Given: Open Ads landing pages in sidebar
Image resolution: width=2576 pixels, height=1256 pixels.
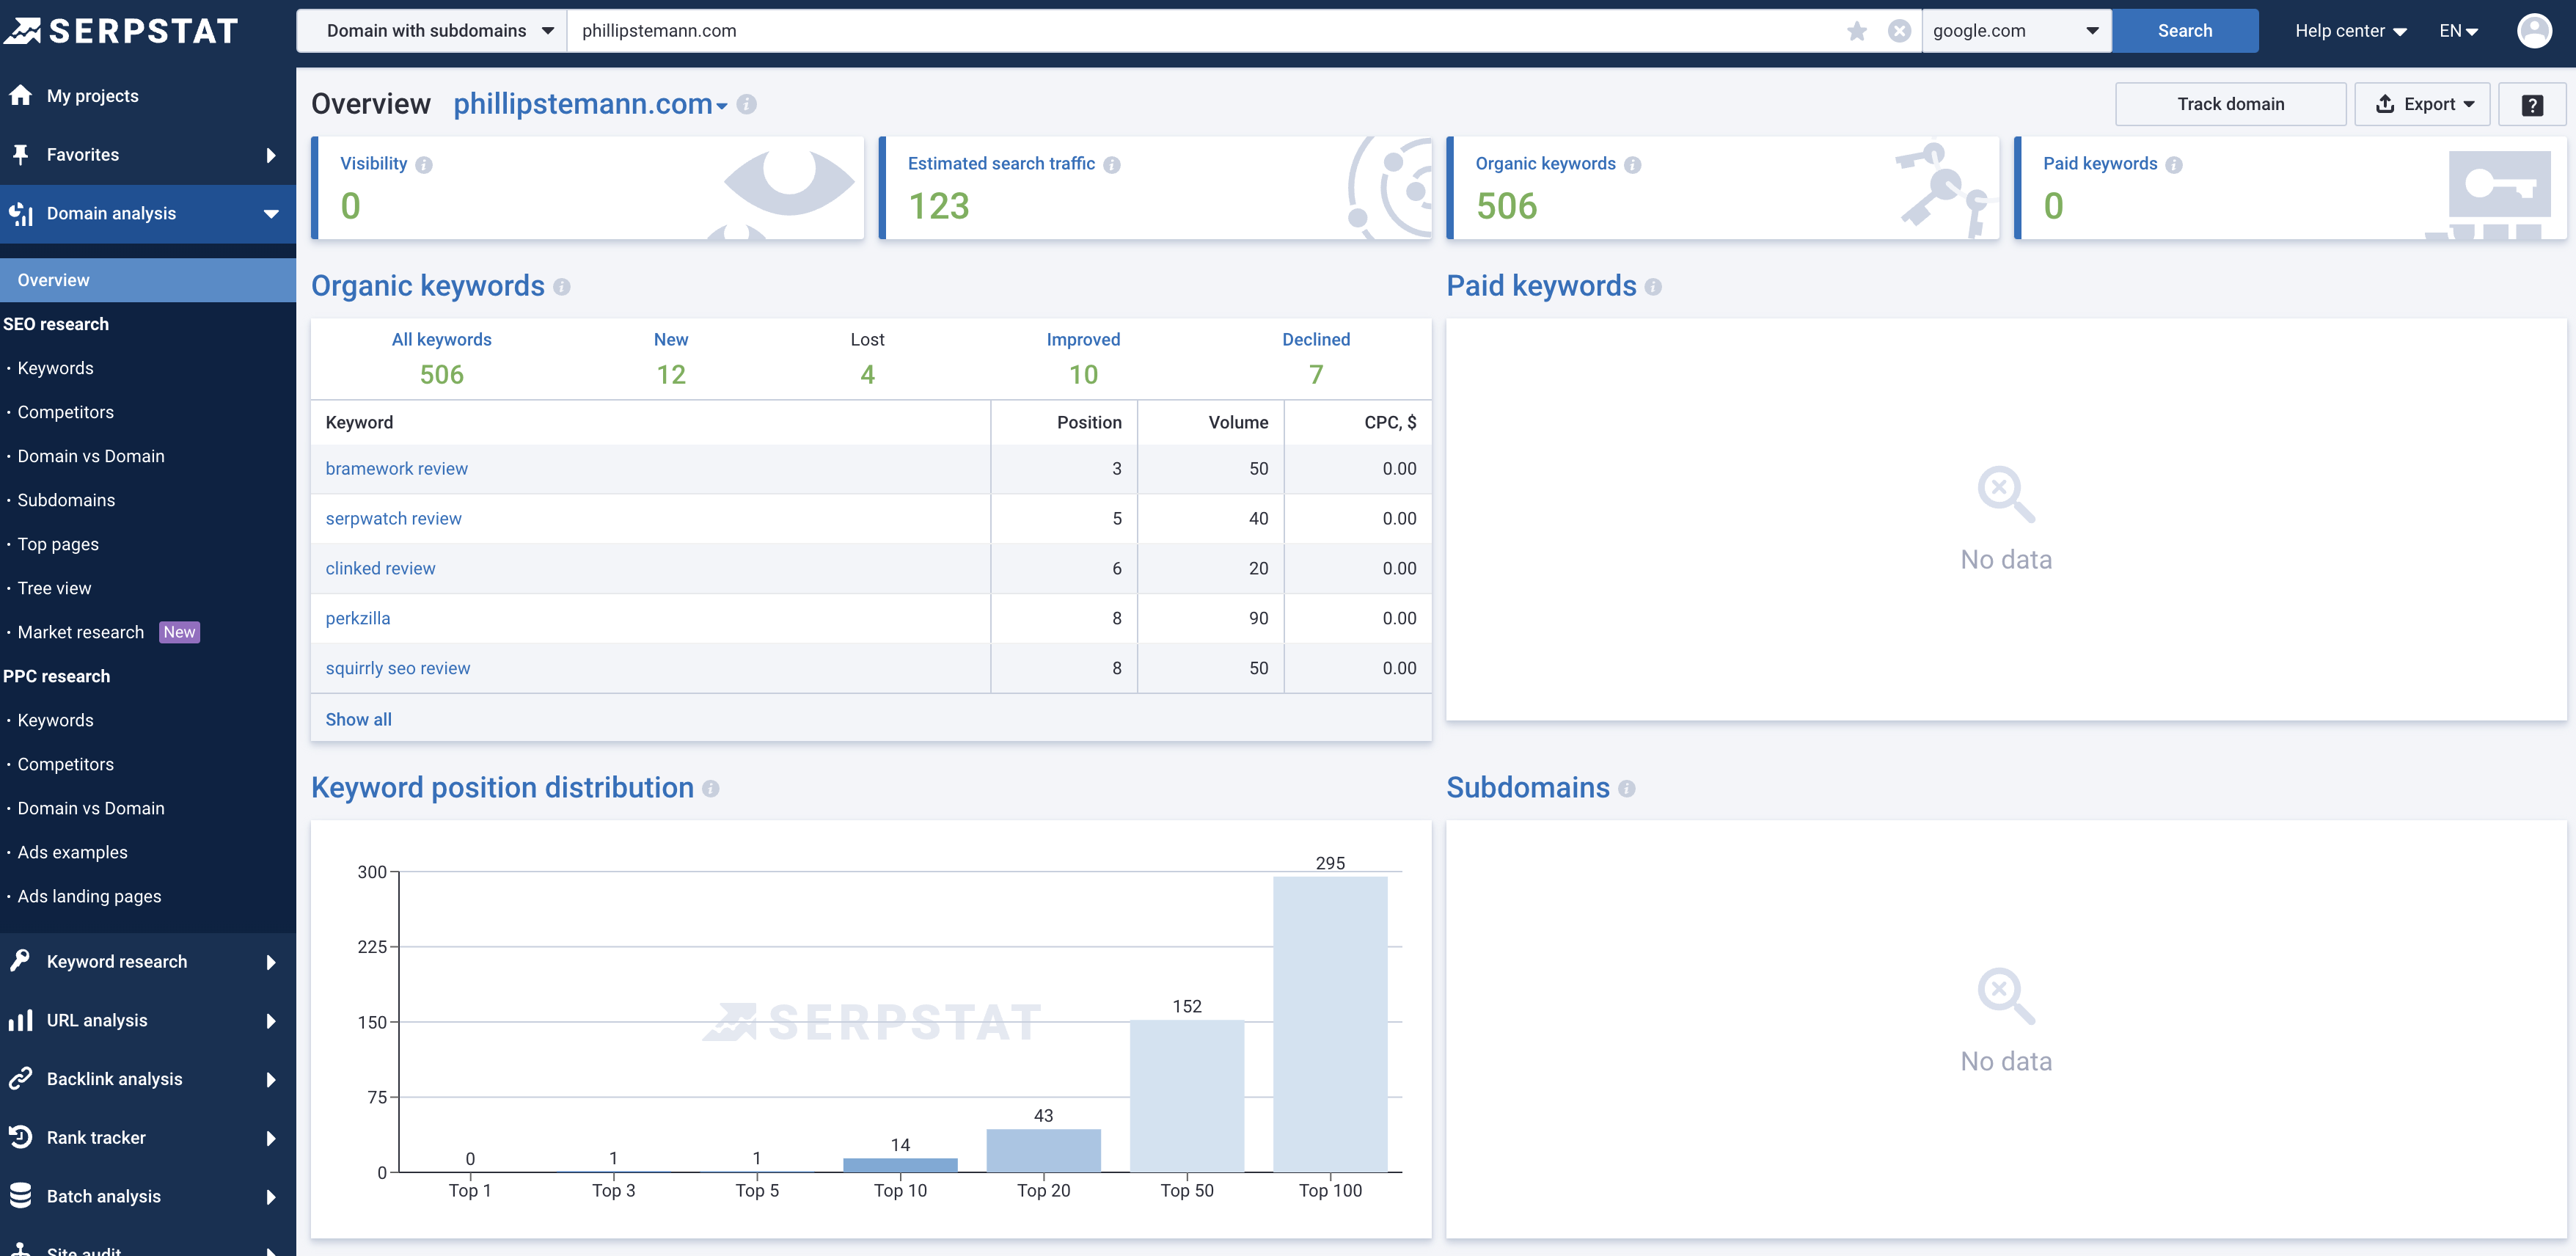Looking at the screenshot, I should tap(89, 896).
